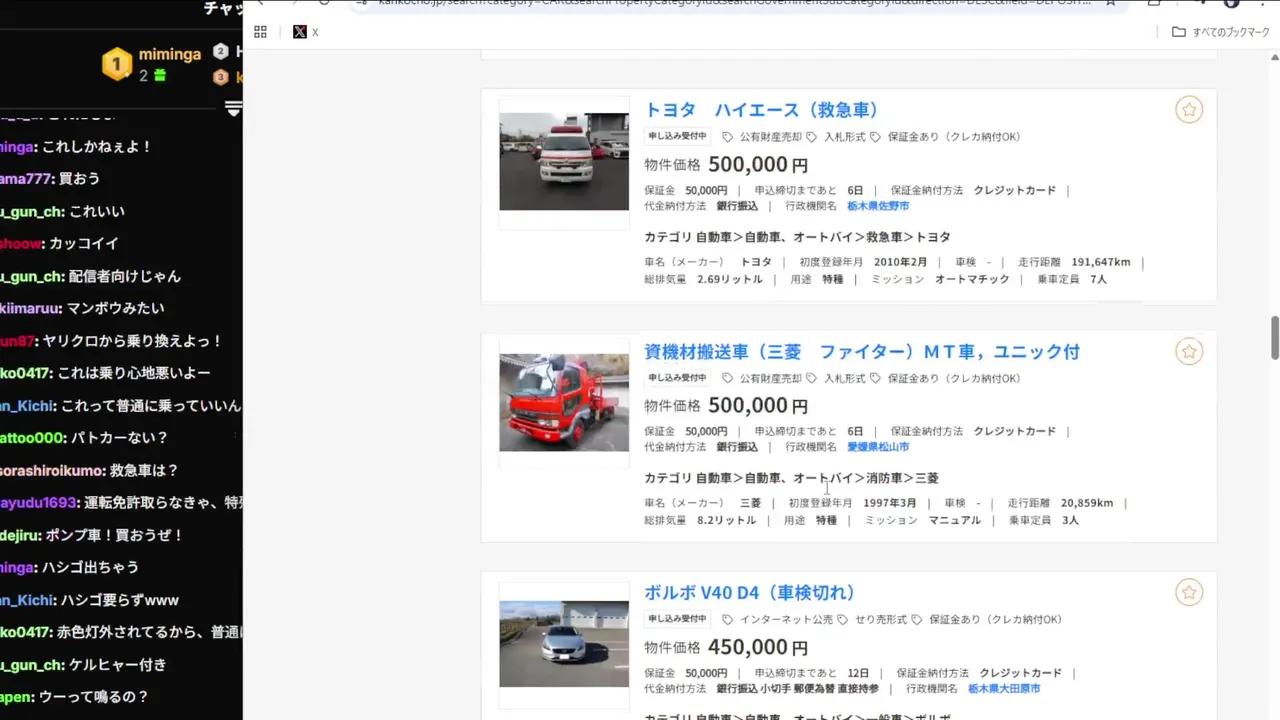Click the 入札形式 tag on 資機材搬送車 listing
This screenshot has width=1280, height=720.
pyautogui.click(x=836, y=379)
